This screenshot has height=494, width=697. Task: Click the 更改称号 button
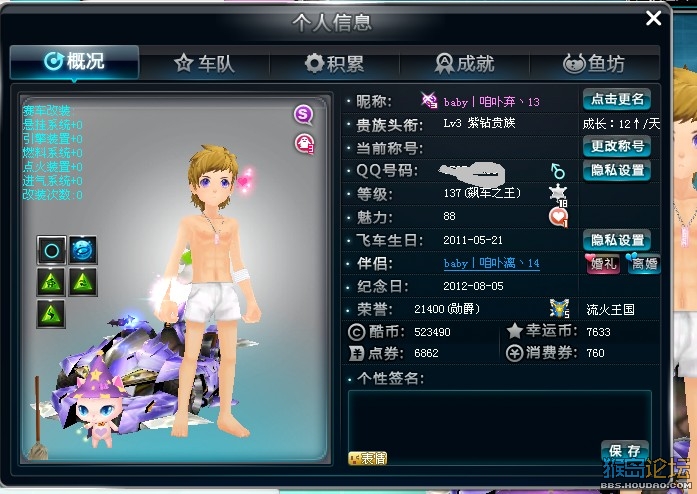[617, 146]
